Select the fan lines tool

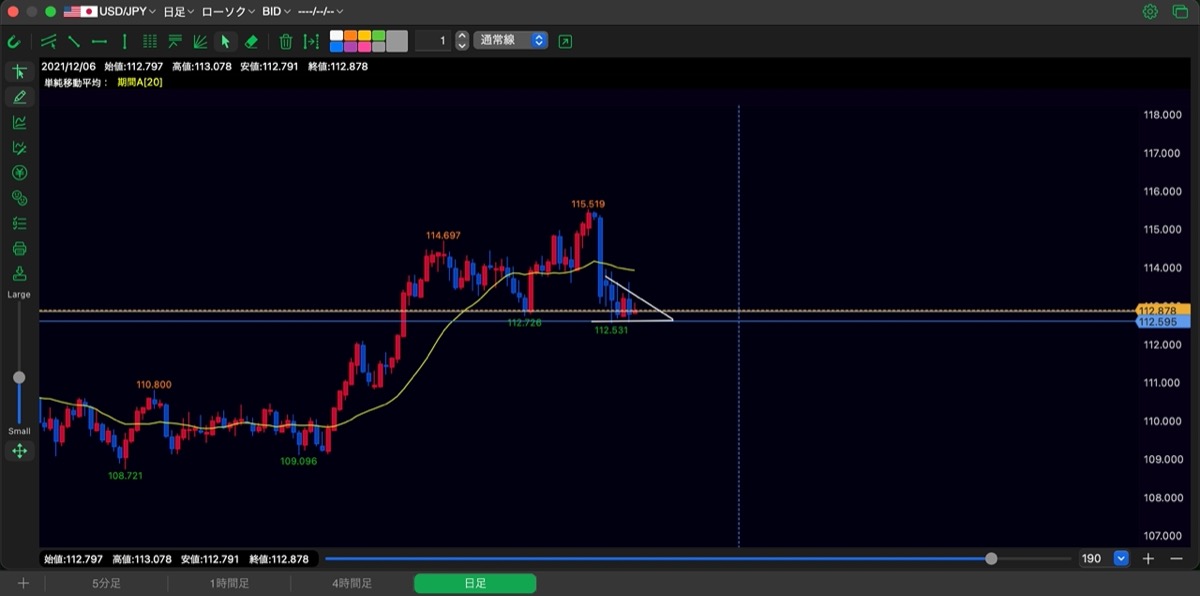200,42
